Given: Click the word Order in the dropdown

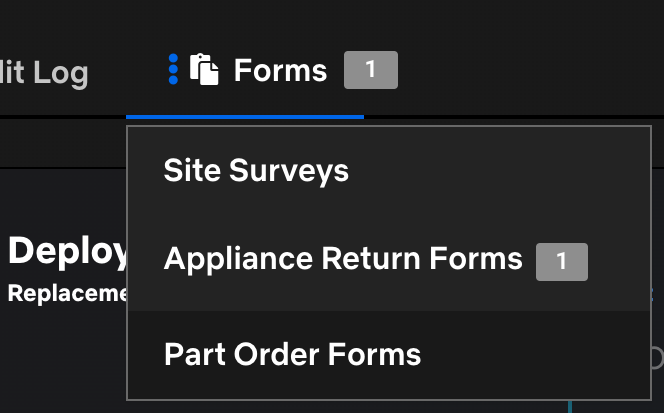Looking at the screenshot, I should coord(264,354).
